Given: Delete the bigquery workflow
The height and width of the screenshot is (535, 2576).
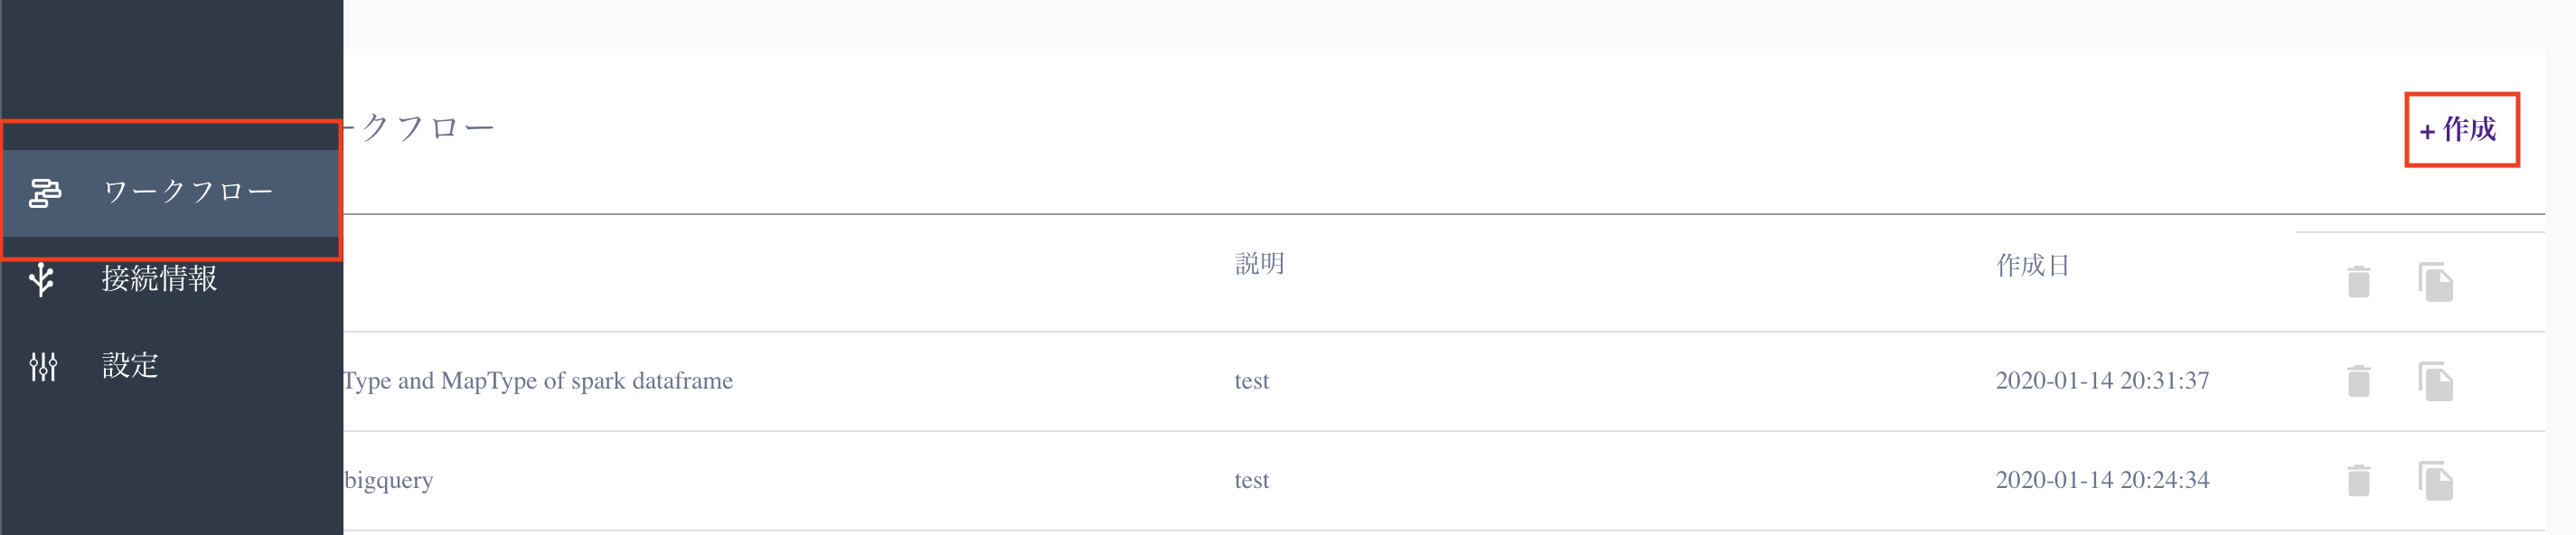Looking at the screenshot, I should (x=2358, y=480).
